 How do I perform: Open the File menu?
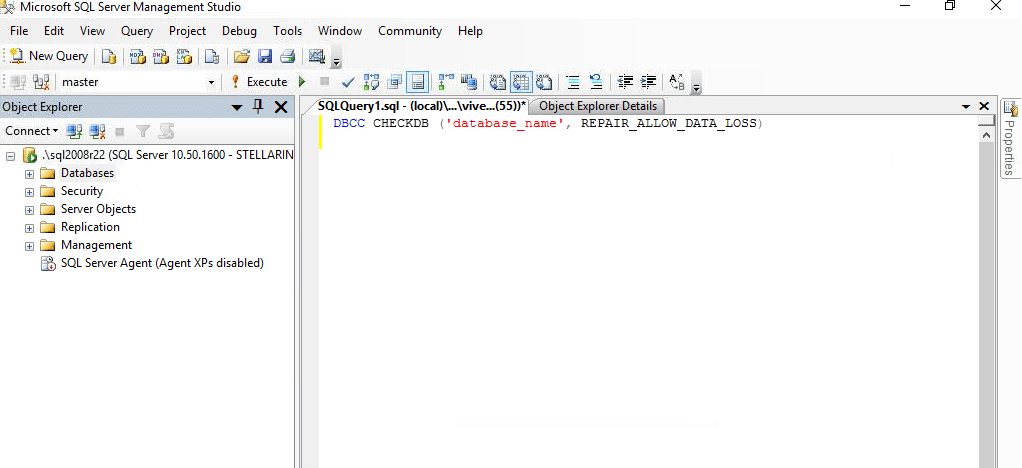(x=19, y=31)
